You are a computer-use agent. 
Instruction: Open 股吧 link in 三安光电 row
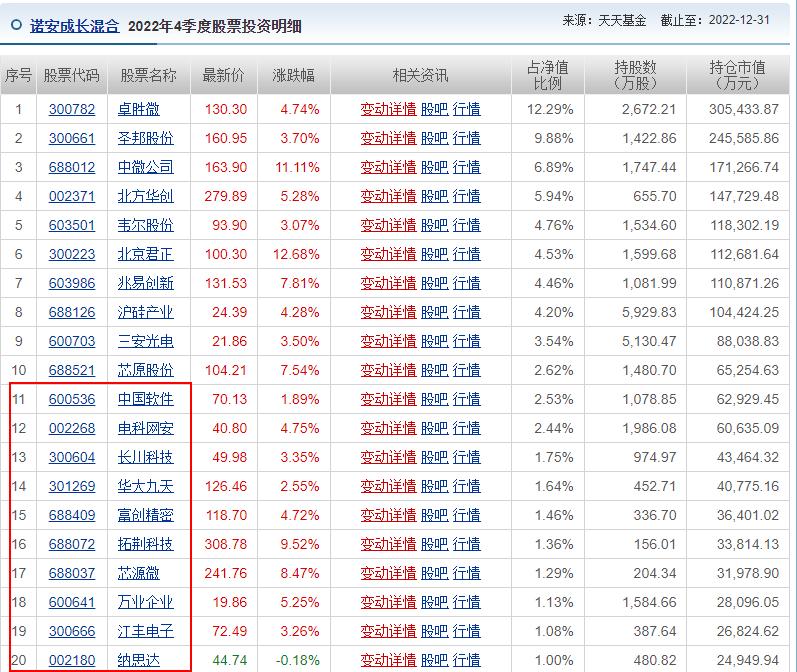435,341
